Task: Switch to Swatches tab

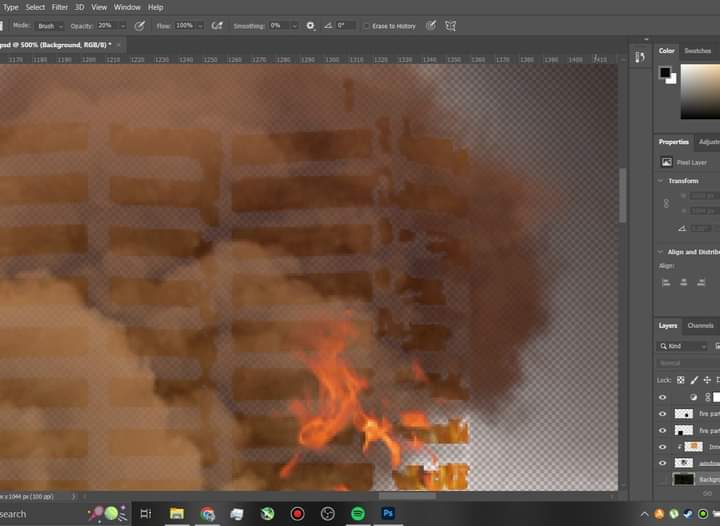Action: 698,51
